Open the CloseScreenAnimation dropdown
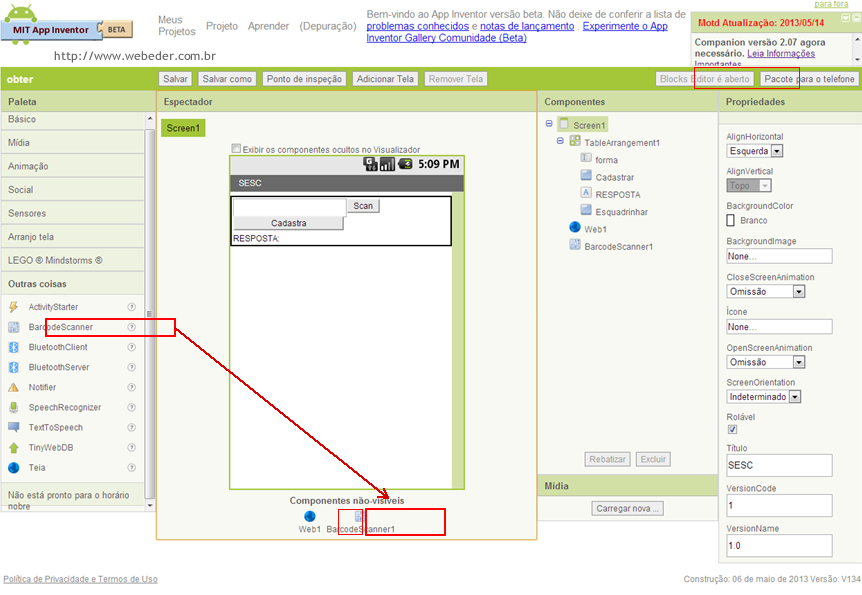 click(x=766, y=291)
